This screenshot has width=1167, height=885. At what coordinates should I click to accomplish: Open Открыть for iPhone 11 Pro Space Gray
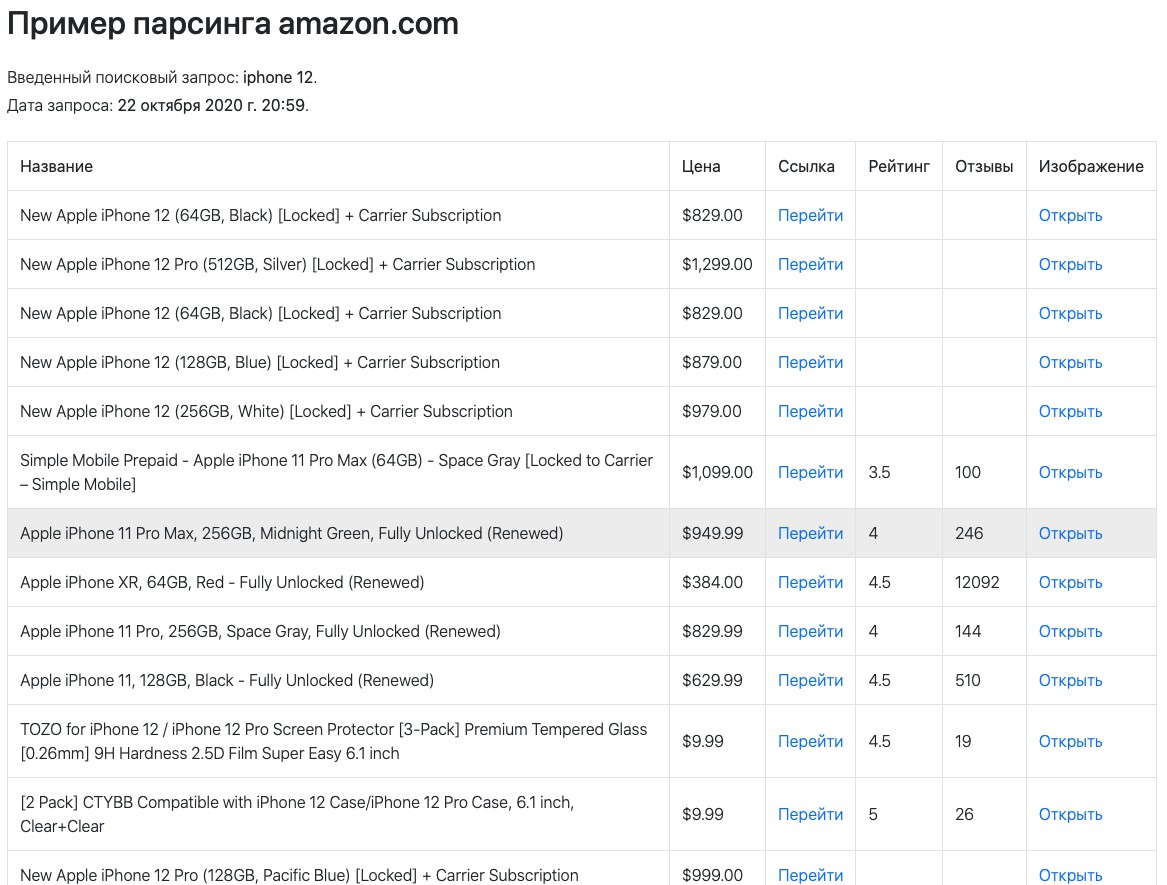tap(1070, 632)
